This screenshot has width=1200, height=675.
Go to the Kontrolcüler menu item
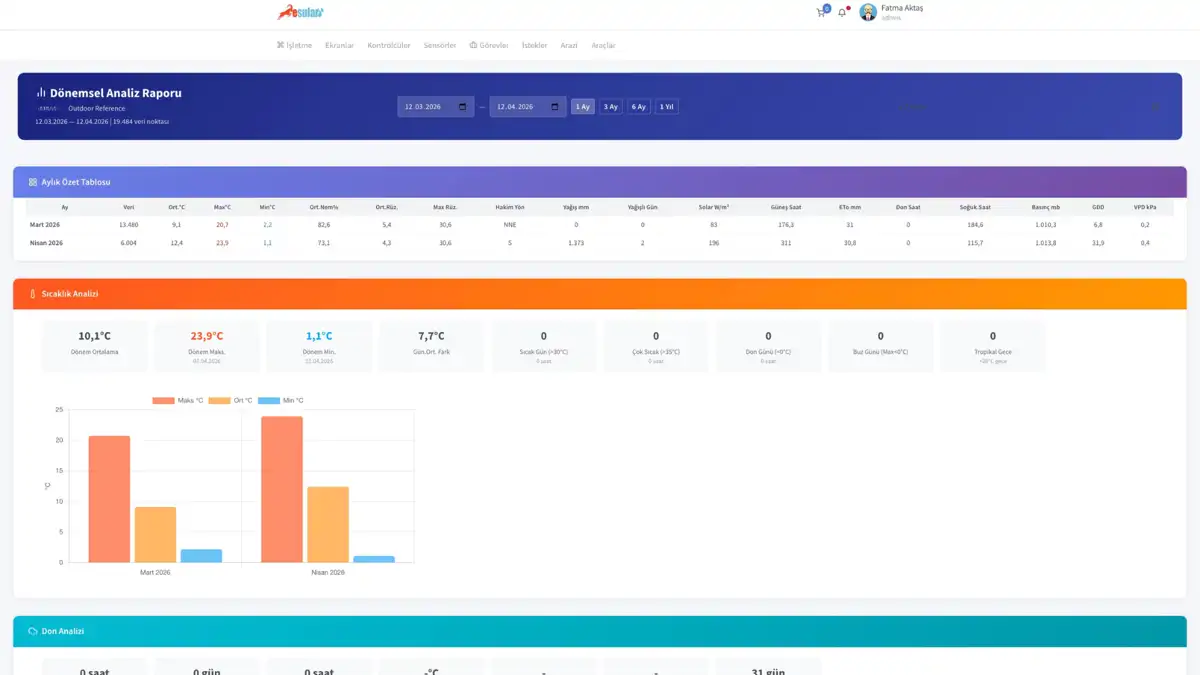click(389, 45)
